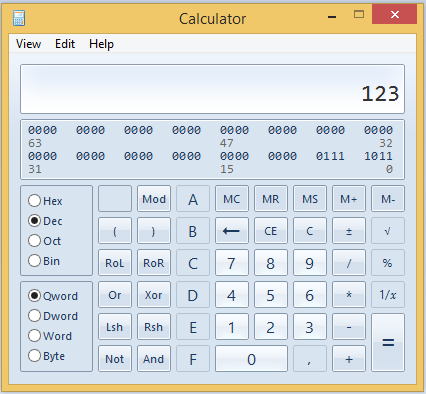Click the digit 4 button
Screen dimensions: 426x394
pos(232,295)
